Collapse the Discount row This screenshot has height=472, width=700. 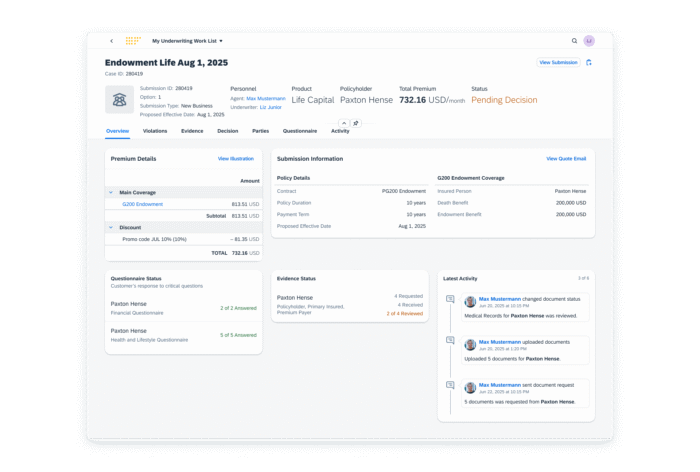pyautogui.click(x=111, y=227)
